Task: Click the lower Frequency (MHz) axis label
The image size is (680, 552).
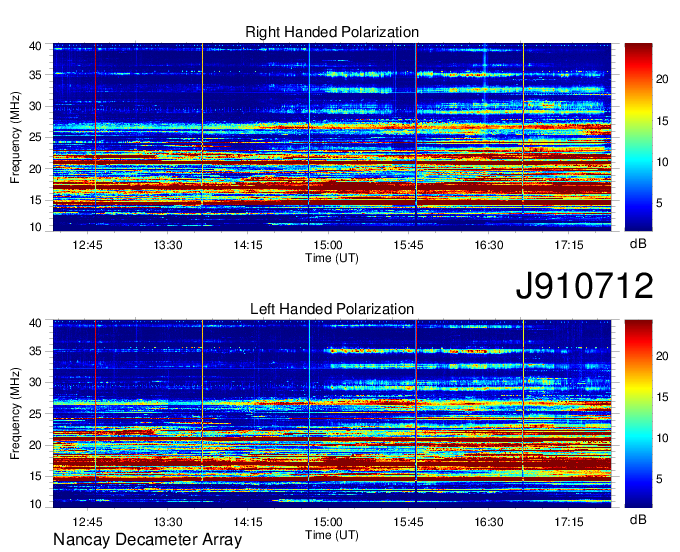Action: point(15,414)
